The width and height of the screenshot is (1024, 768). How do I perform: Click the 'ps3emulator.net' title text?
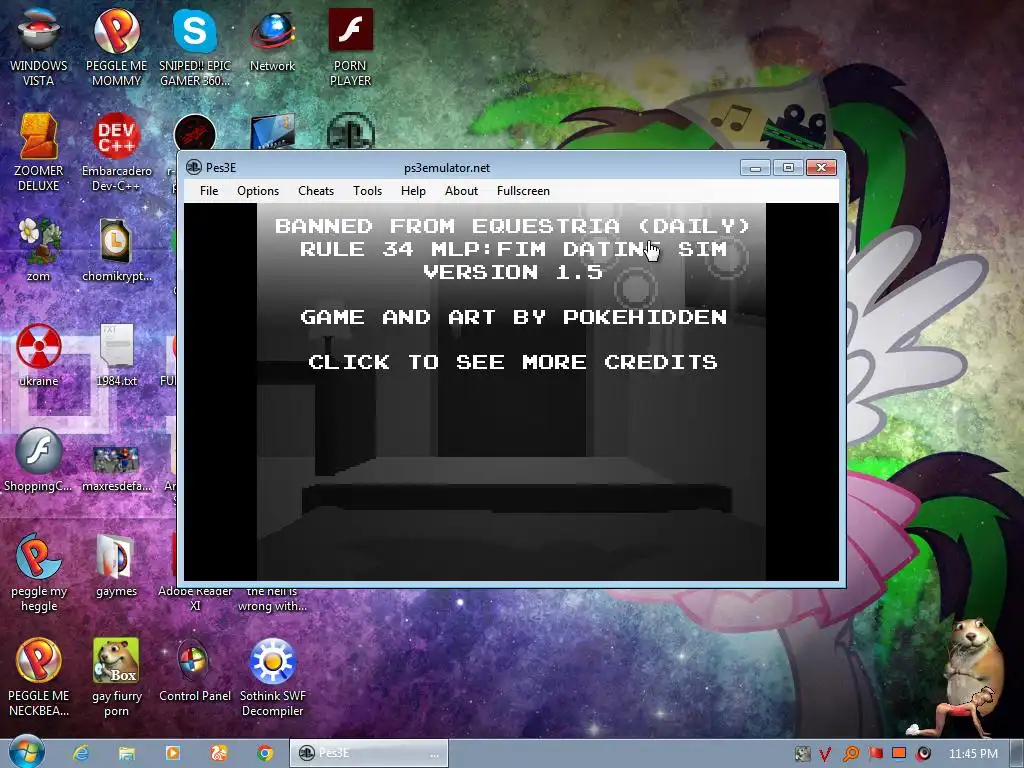click(x=447, y=168)
